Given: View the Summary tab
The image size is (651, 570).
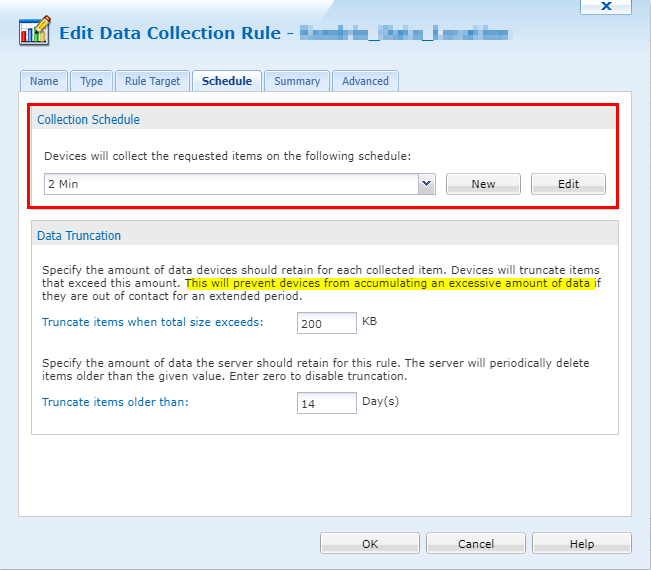Looking at the screenshot, I should coord(297,81).
